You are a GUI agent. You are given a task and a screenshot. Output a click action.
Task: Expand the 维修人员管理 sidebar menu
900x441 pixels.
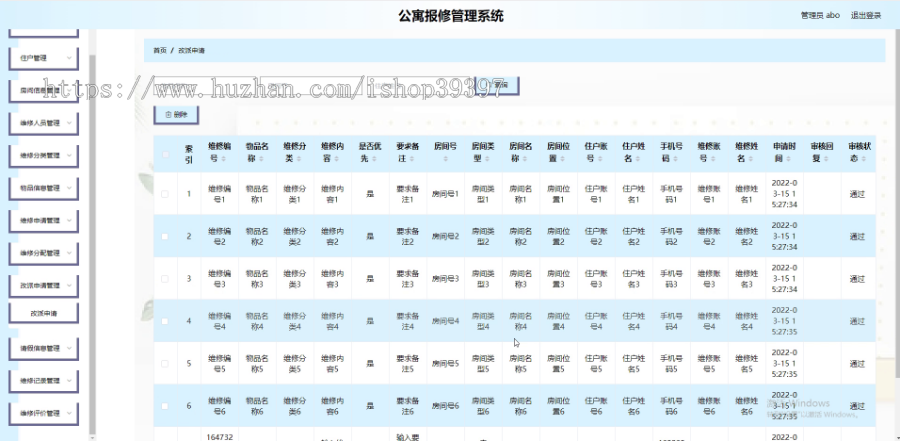pyautogui.click(x=44, y=123)
